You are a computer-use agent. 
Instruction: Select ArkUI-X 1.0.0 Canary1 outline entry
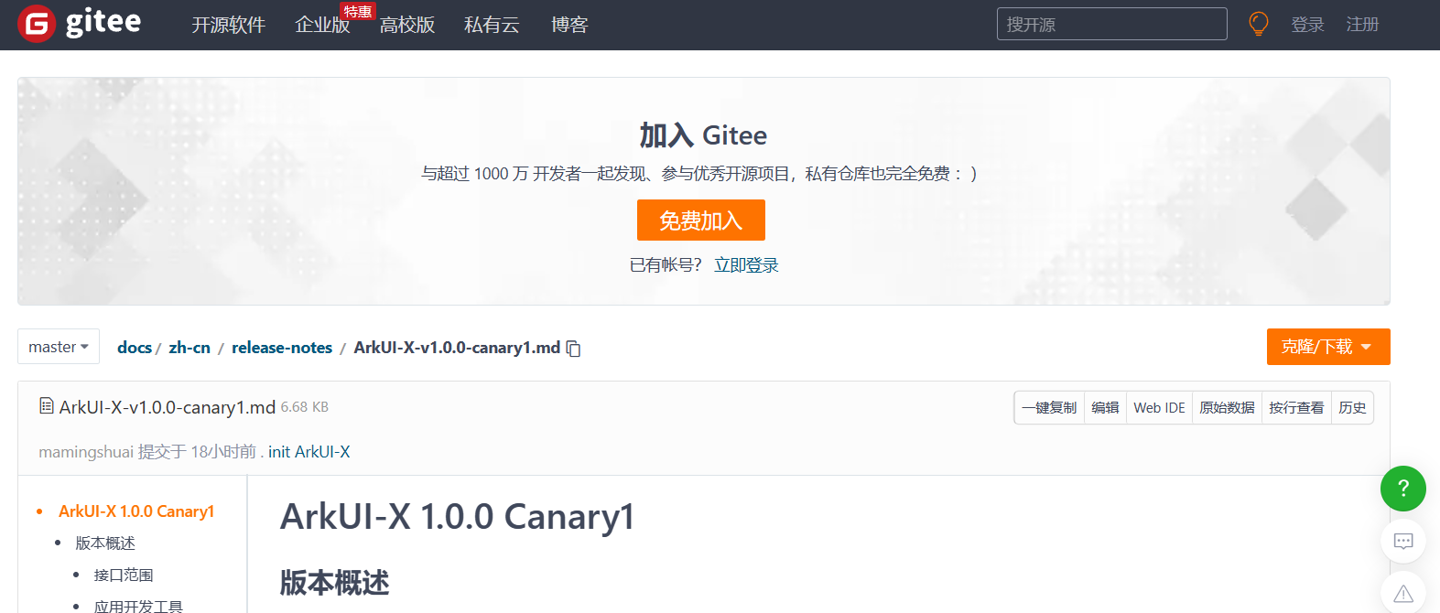(137, 512)
